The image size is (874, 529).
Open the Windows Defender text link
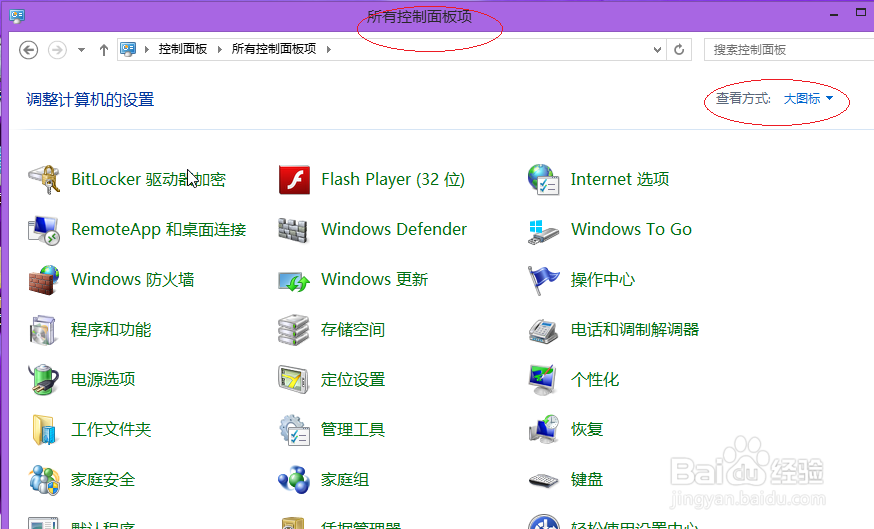394,229
